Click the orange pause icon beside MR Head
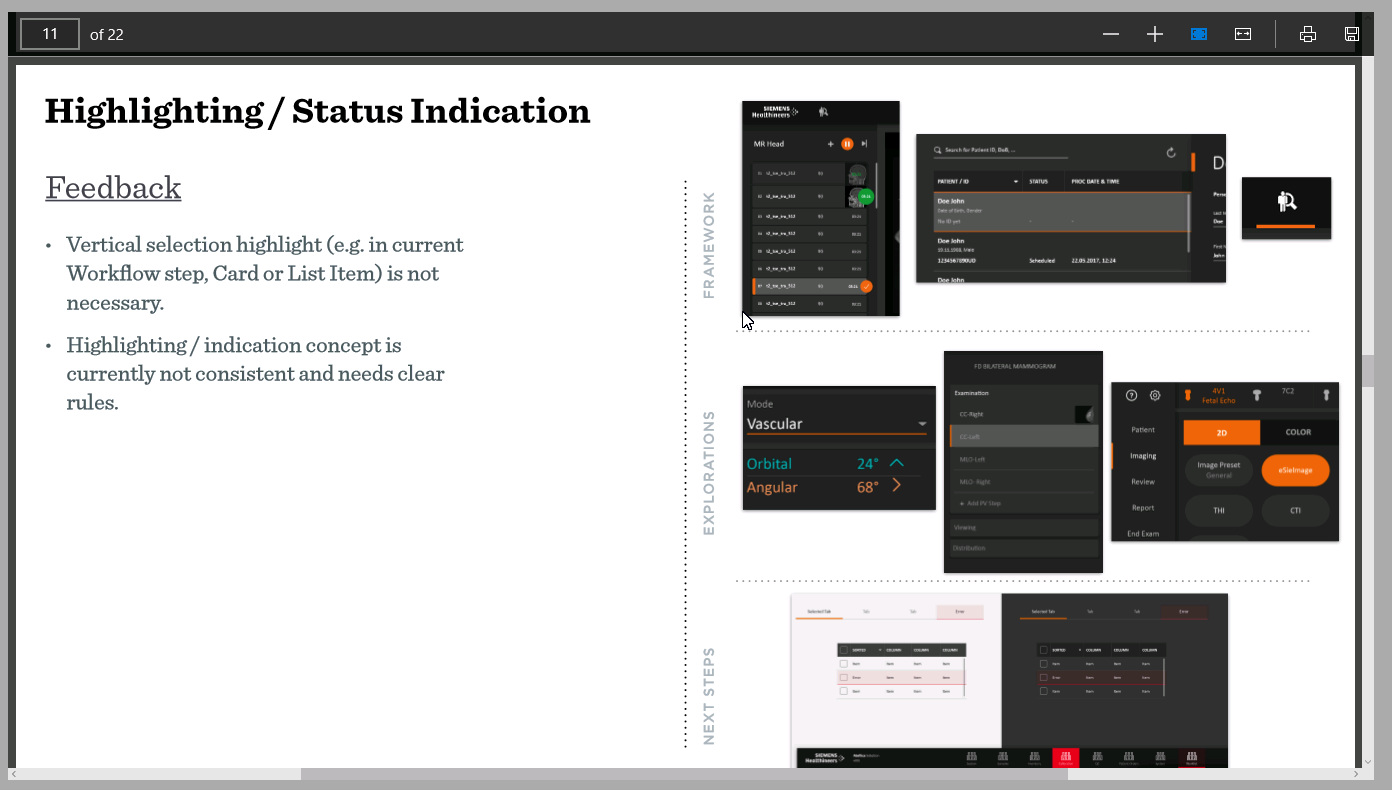This screenshot has height=790, width=1392. click(x=847, y=144)
